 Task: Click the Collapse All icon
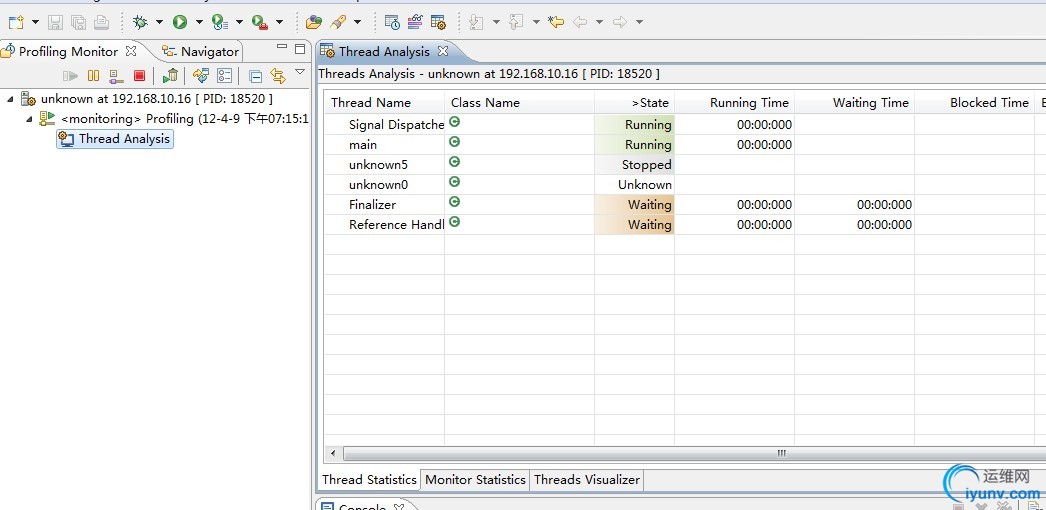(255, 76)
